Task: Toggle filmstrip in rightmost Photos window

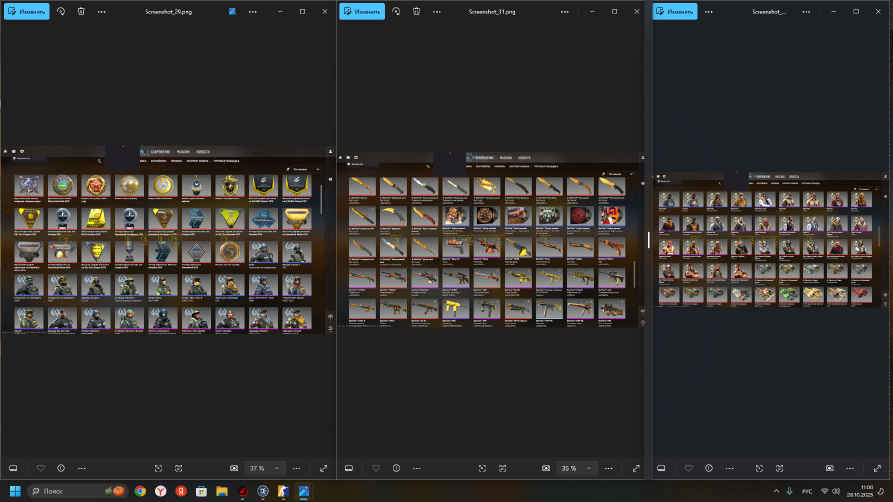Action: [661, 468]
